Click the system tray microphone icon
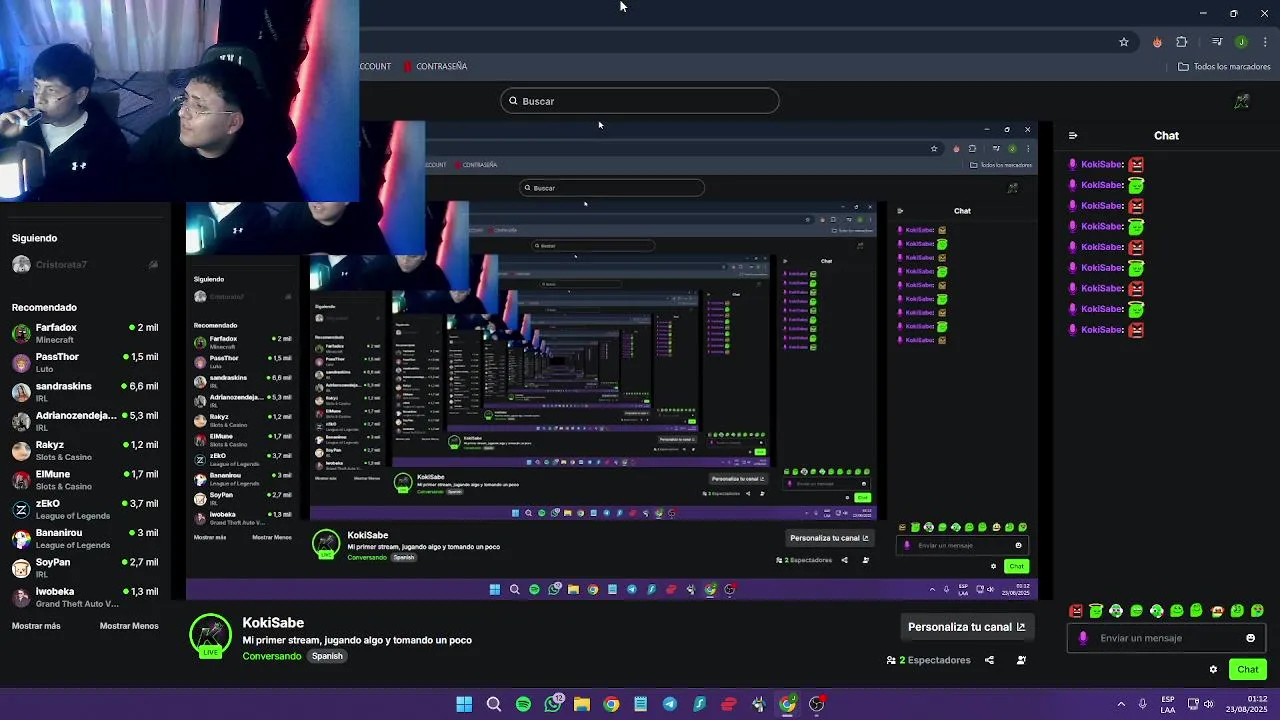Screen dimensions: 1280x720 coord(1142,704)
